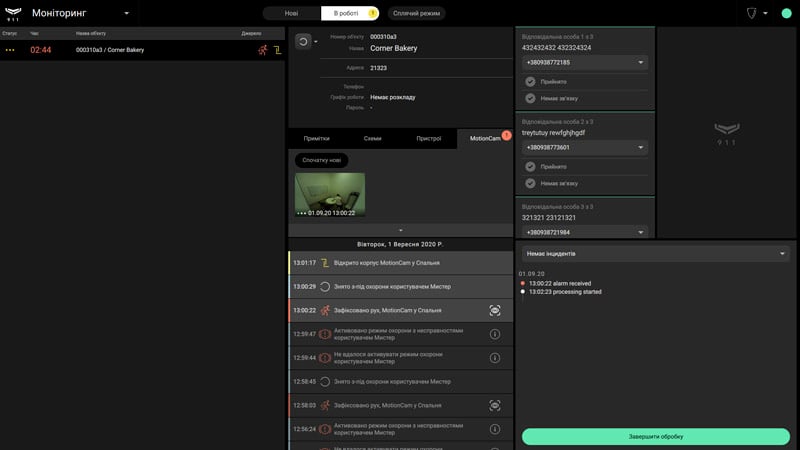Click motion icon on the 12:58:03 event
Screen dimensions: 800x450
(x=325, y=405)
